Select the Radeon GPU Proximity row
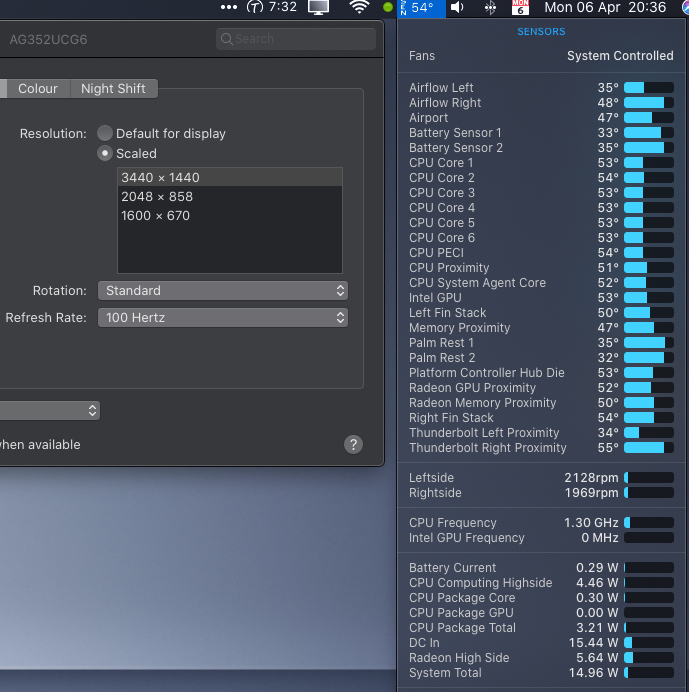The height and width of the screenshot is (692, 689). click(541, 388)
